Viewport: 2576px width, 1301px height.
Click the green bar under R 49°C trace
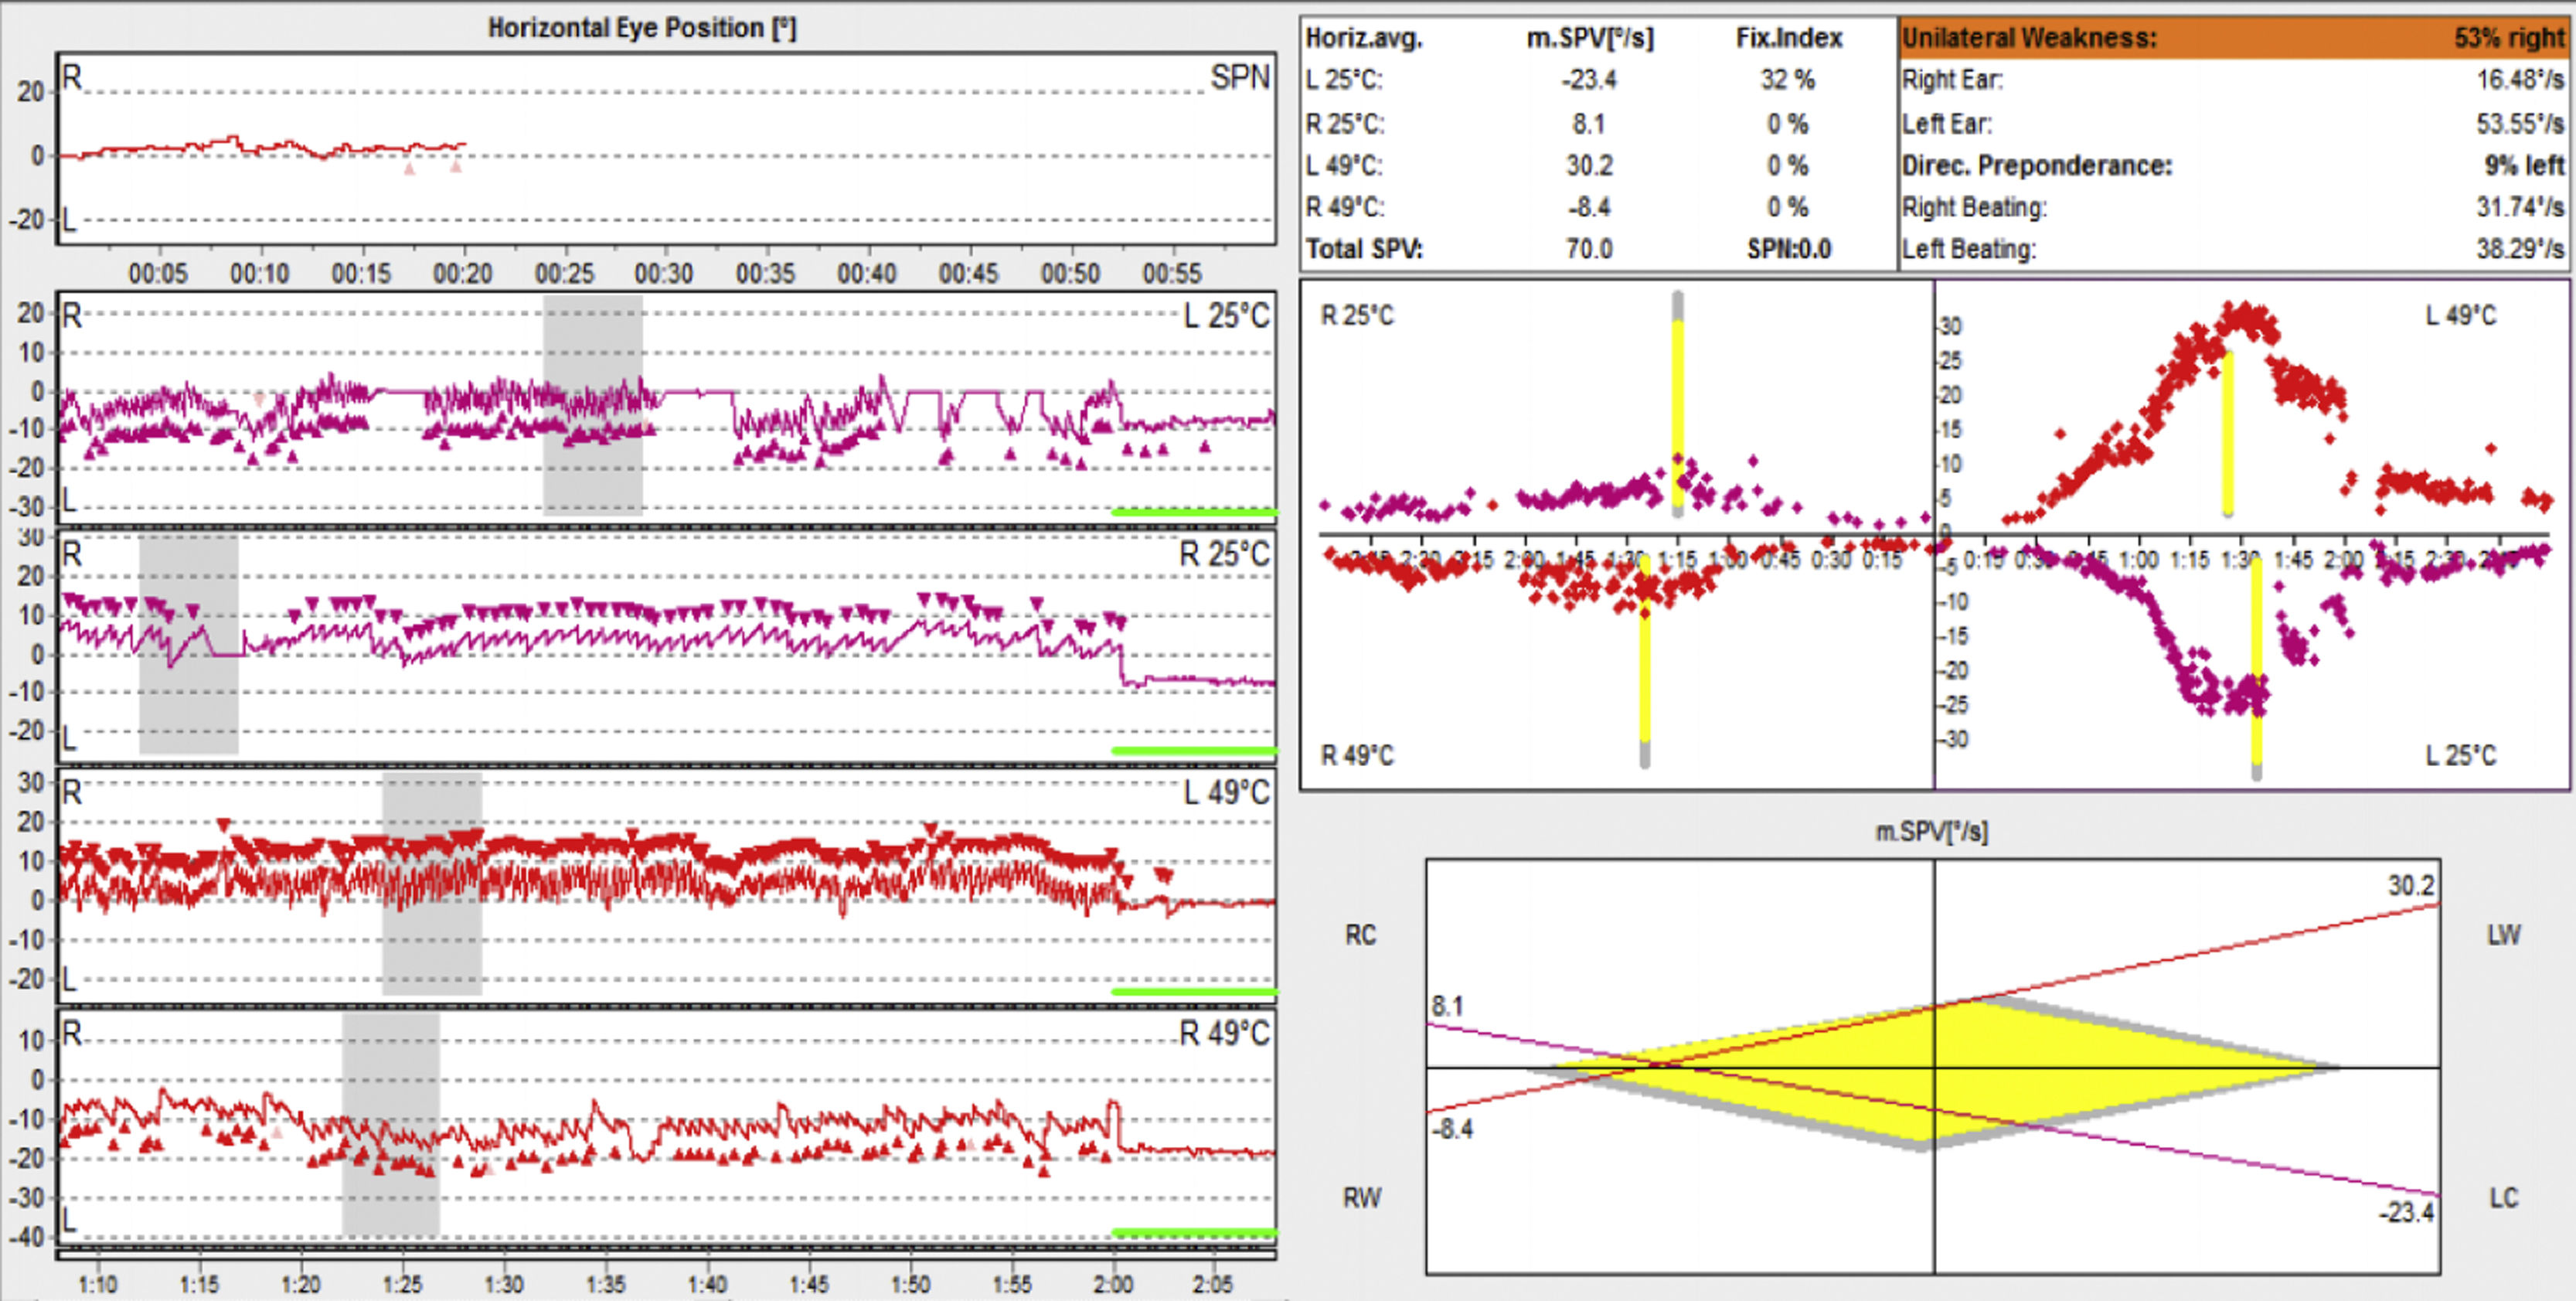pyautogui.click(x=1193, y=1232)
